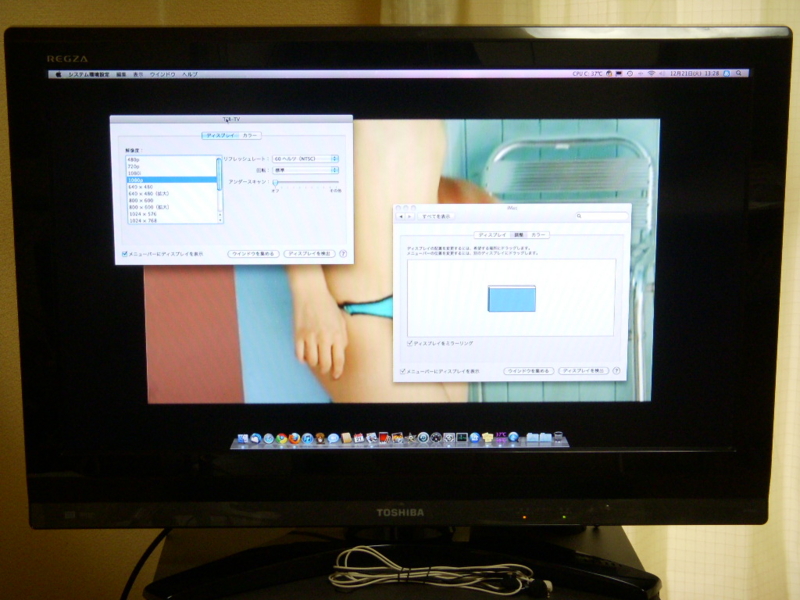Click the Spotlight search icon in menu bar
The image size is (800, 600).
pos(739,73)
